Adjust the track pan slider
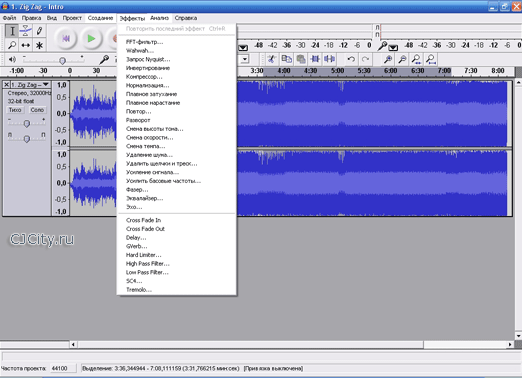Viewport: 522px width, 378px height. click(27, 138)
